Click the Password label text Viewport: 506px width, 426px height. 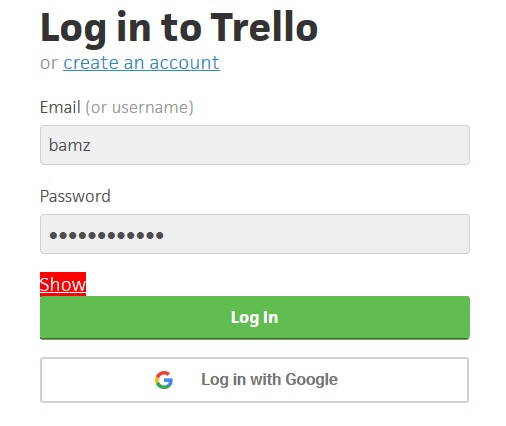tap(75, 196)
